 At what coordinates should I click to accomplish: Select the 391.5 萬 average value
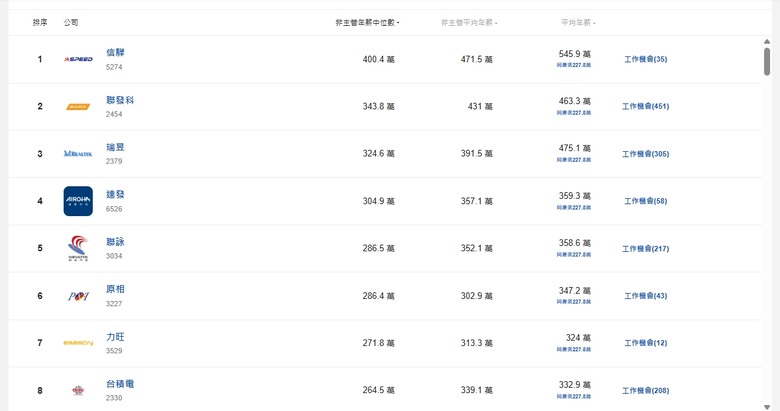coord(477,154)
